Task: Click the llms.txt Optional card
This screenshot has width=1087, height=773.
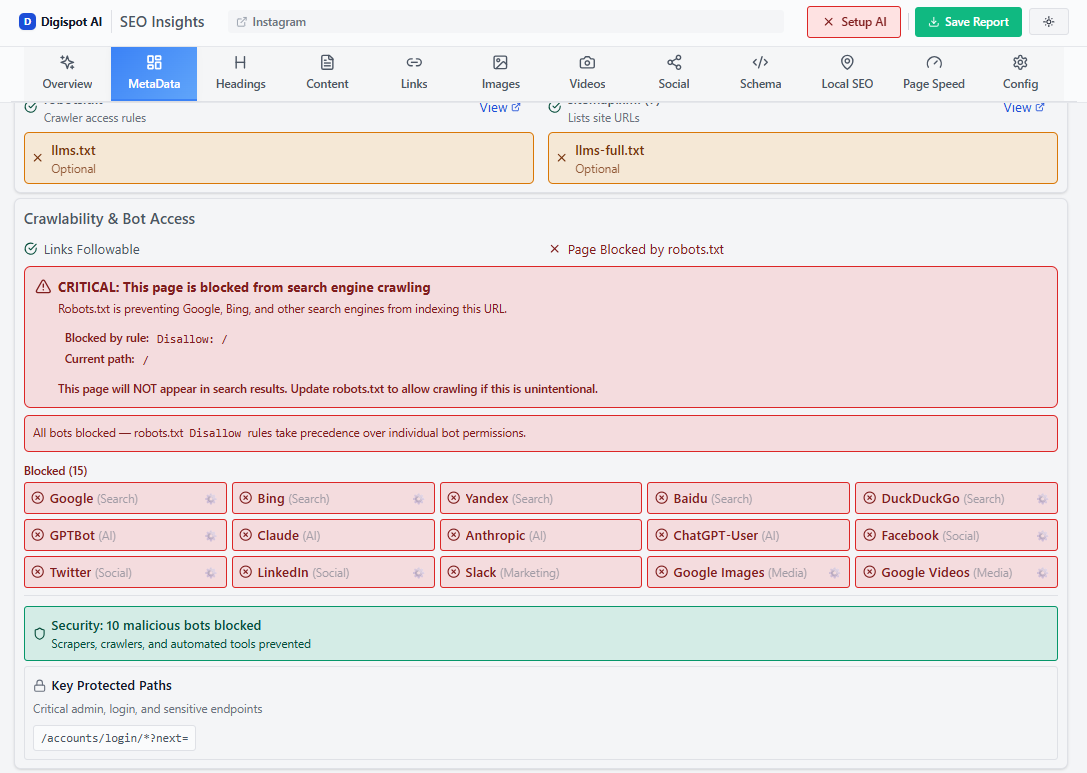Action: 279,158
